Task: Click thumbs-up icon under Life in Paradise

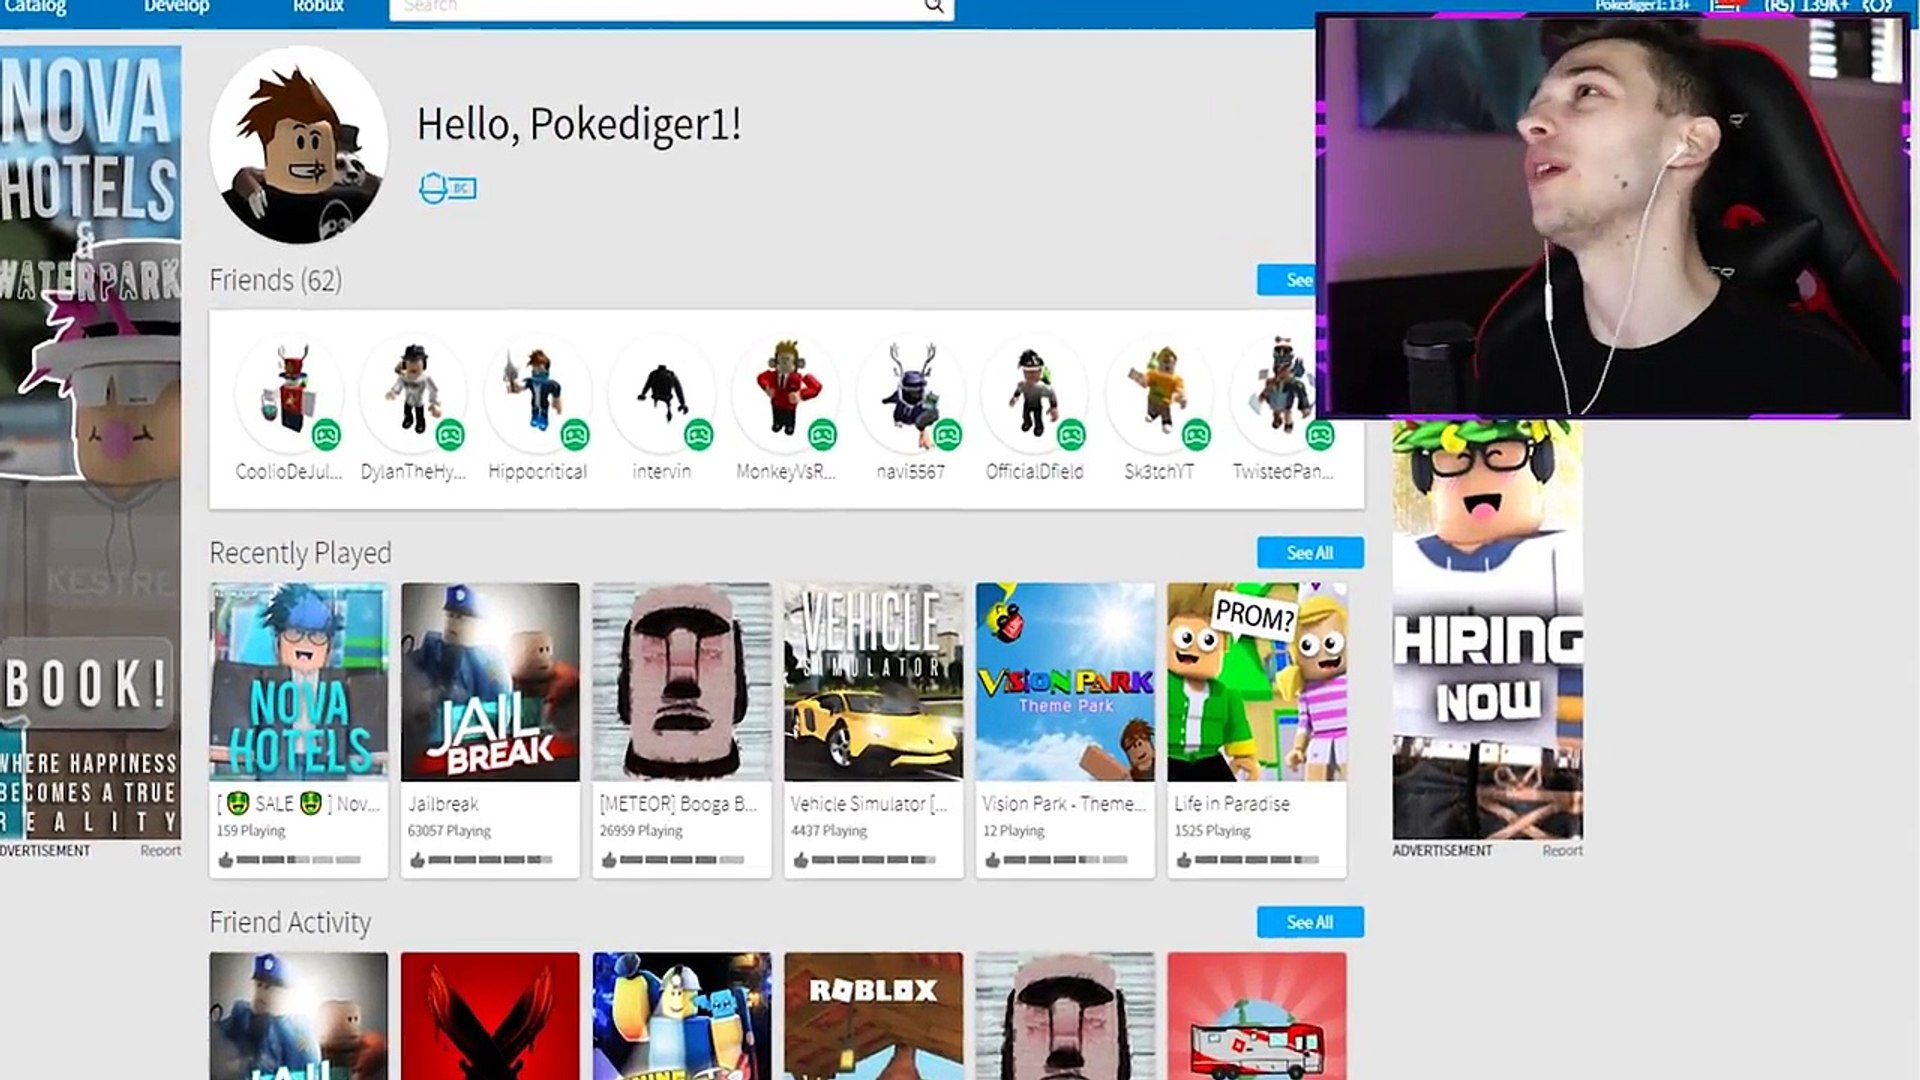Action: [1184, 860]
